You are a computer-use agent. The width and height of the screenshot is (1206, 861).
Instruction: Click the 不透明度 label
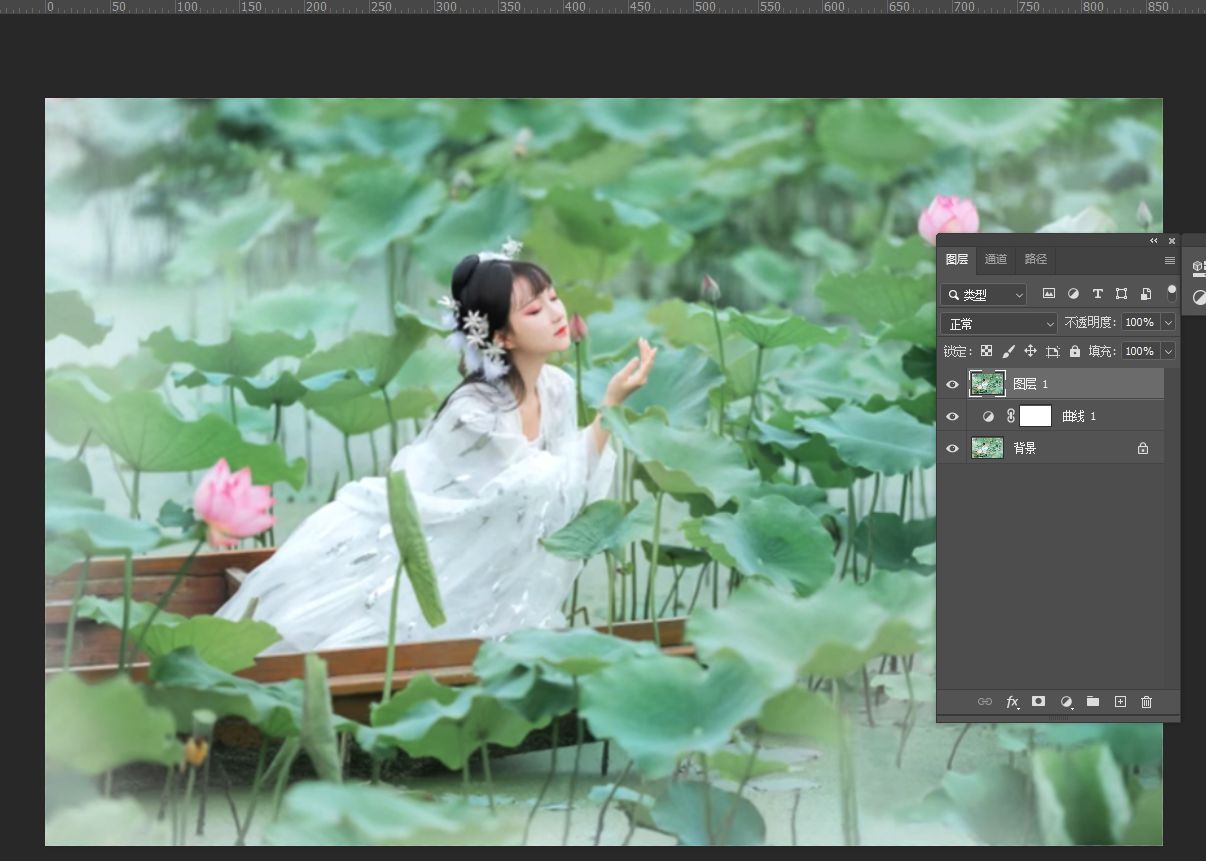(1090, 322)
